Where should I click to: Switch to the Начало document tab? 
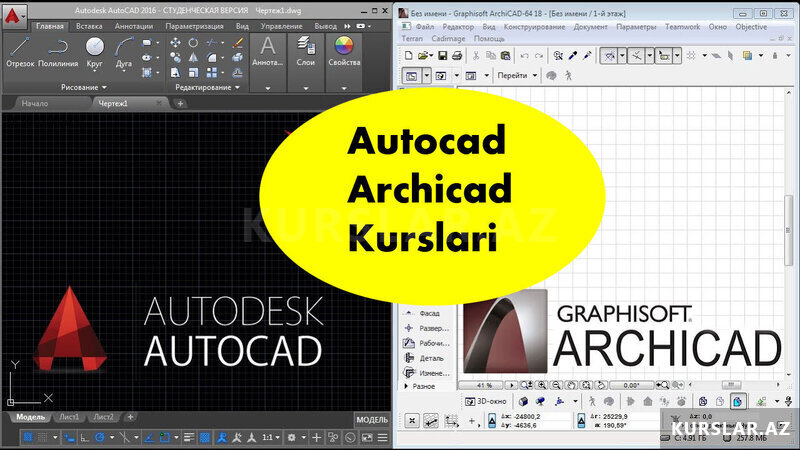pyautogui.click(x=35, y=103)
